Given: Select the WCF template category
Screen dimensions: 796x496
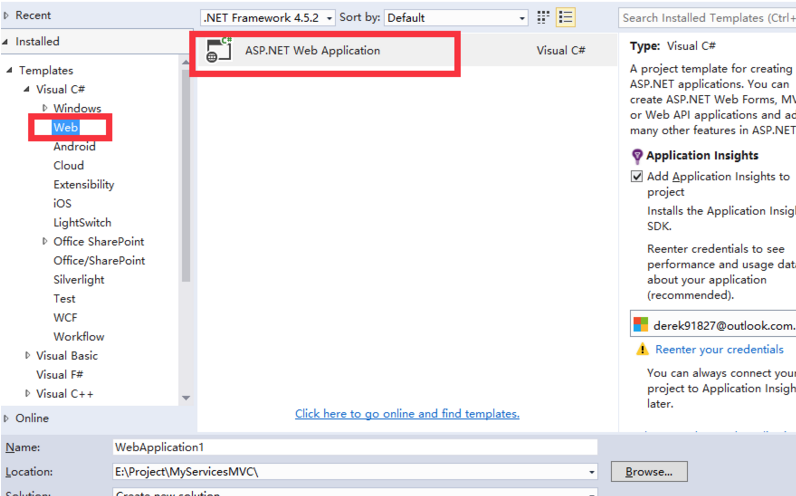Looking at the screenshot, I should click(65, 318).
